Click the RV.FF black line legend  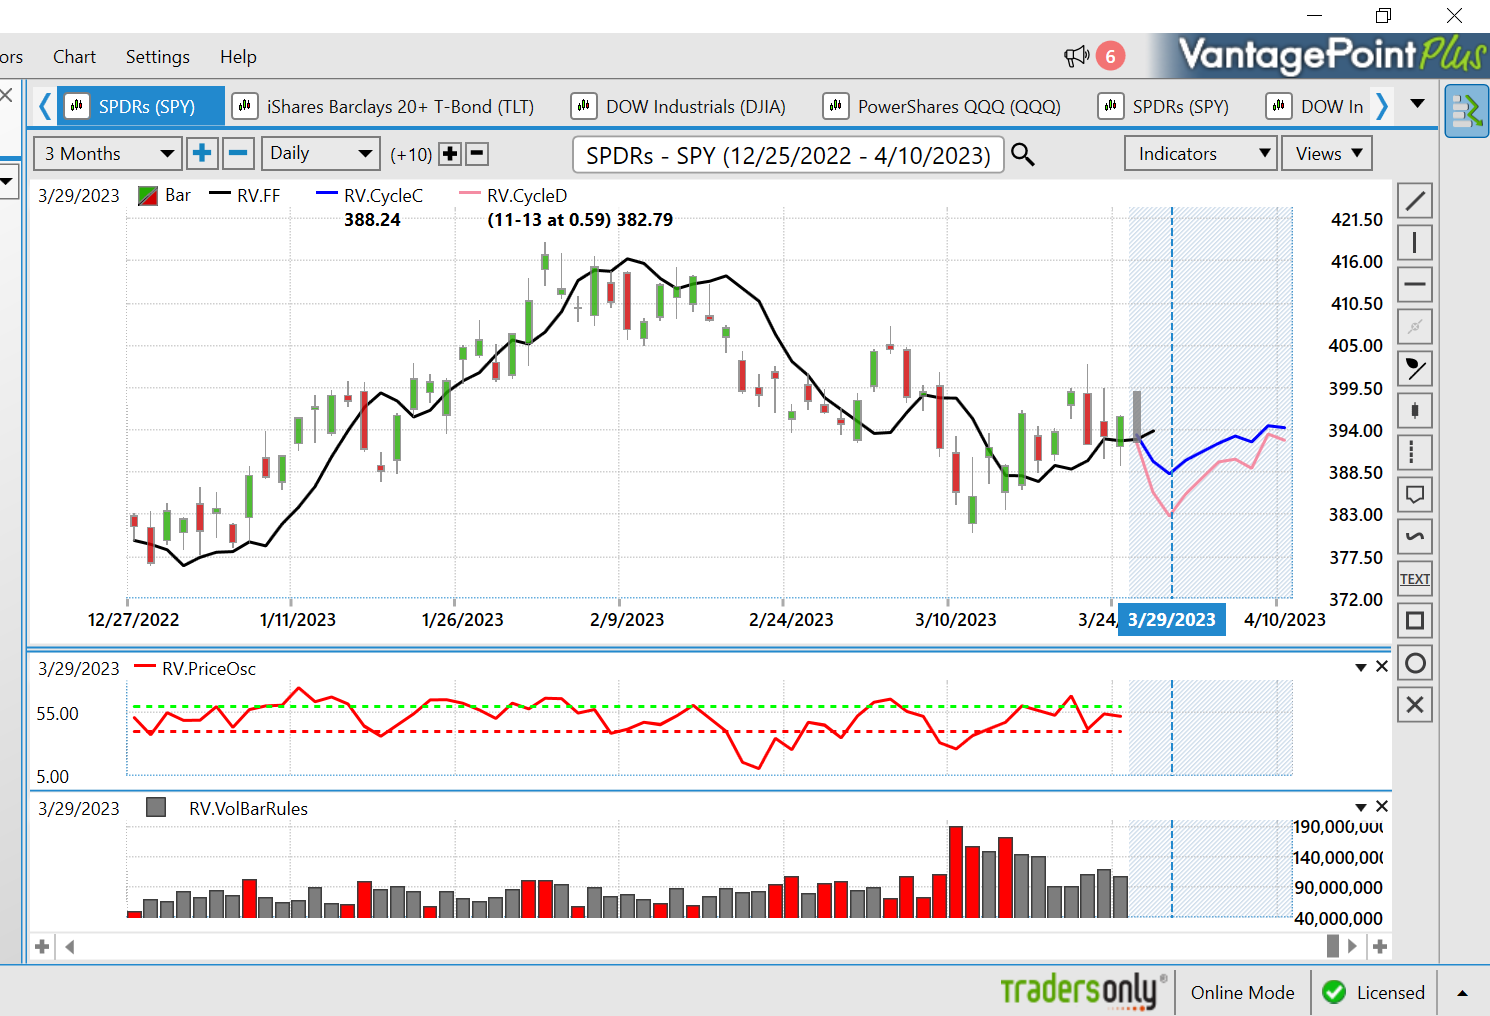point(245,196)
